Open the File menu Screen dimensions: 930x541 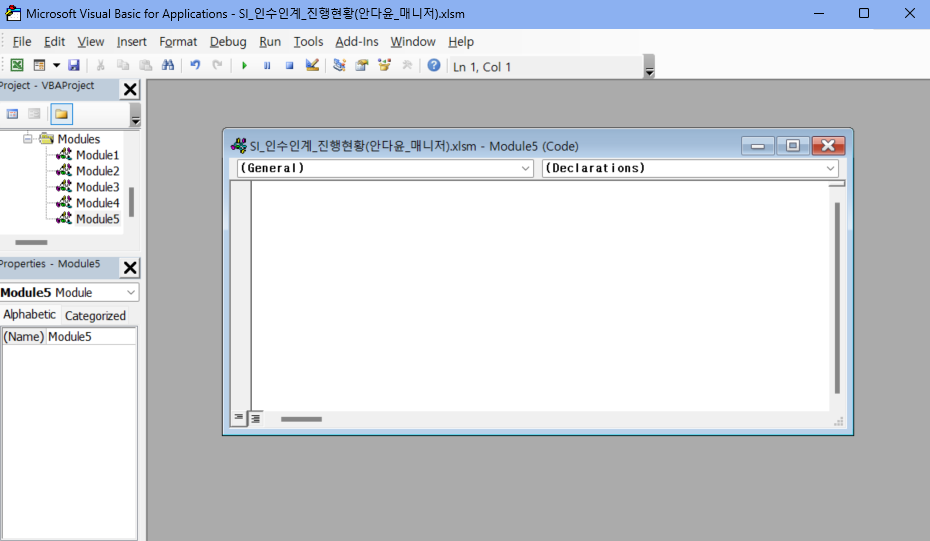coord(22,42)
